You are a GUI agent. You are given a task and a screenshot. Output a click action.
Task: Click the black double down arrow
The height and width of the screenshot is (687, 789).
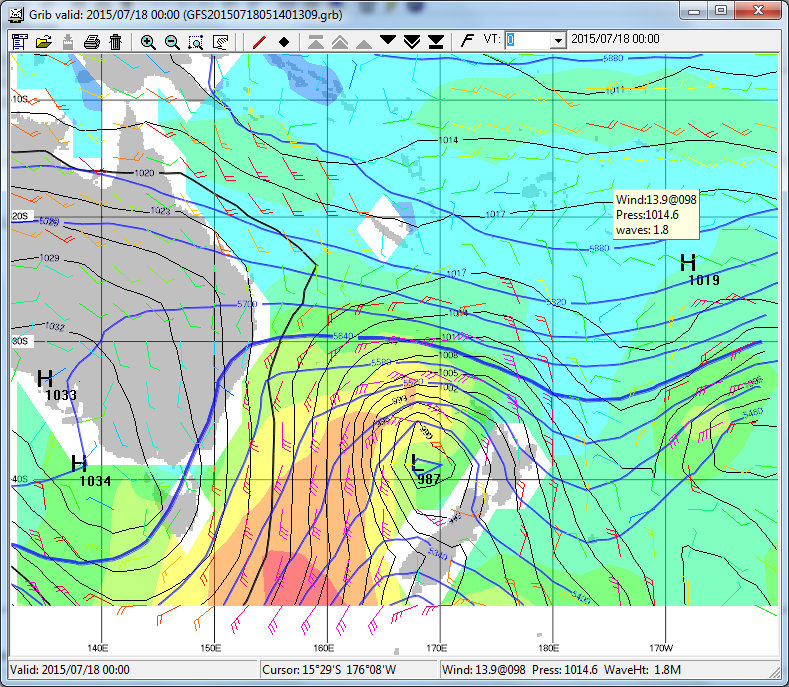pyautogui.click(x=412, y=42)
